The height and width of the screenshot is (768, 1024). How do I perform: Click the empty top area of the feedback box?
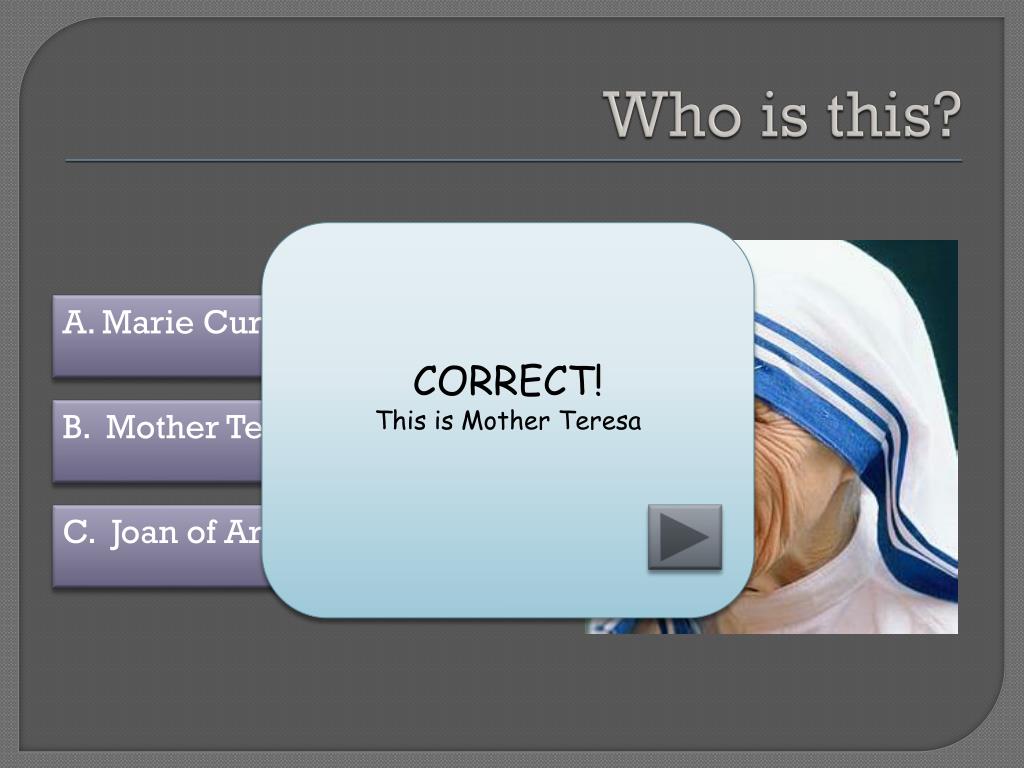(508, 287)
